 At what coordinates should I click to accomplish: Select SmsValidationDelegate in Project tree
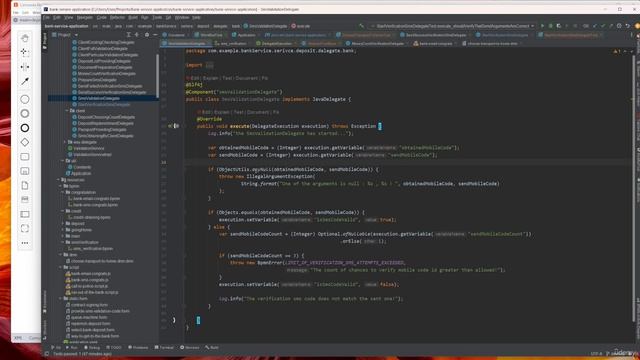tap(99, 98)
